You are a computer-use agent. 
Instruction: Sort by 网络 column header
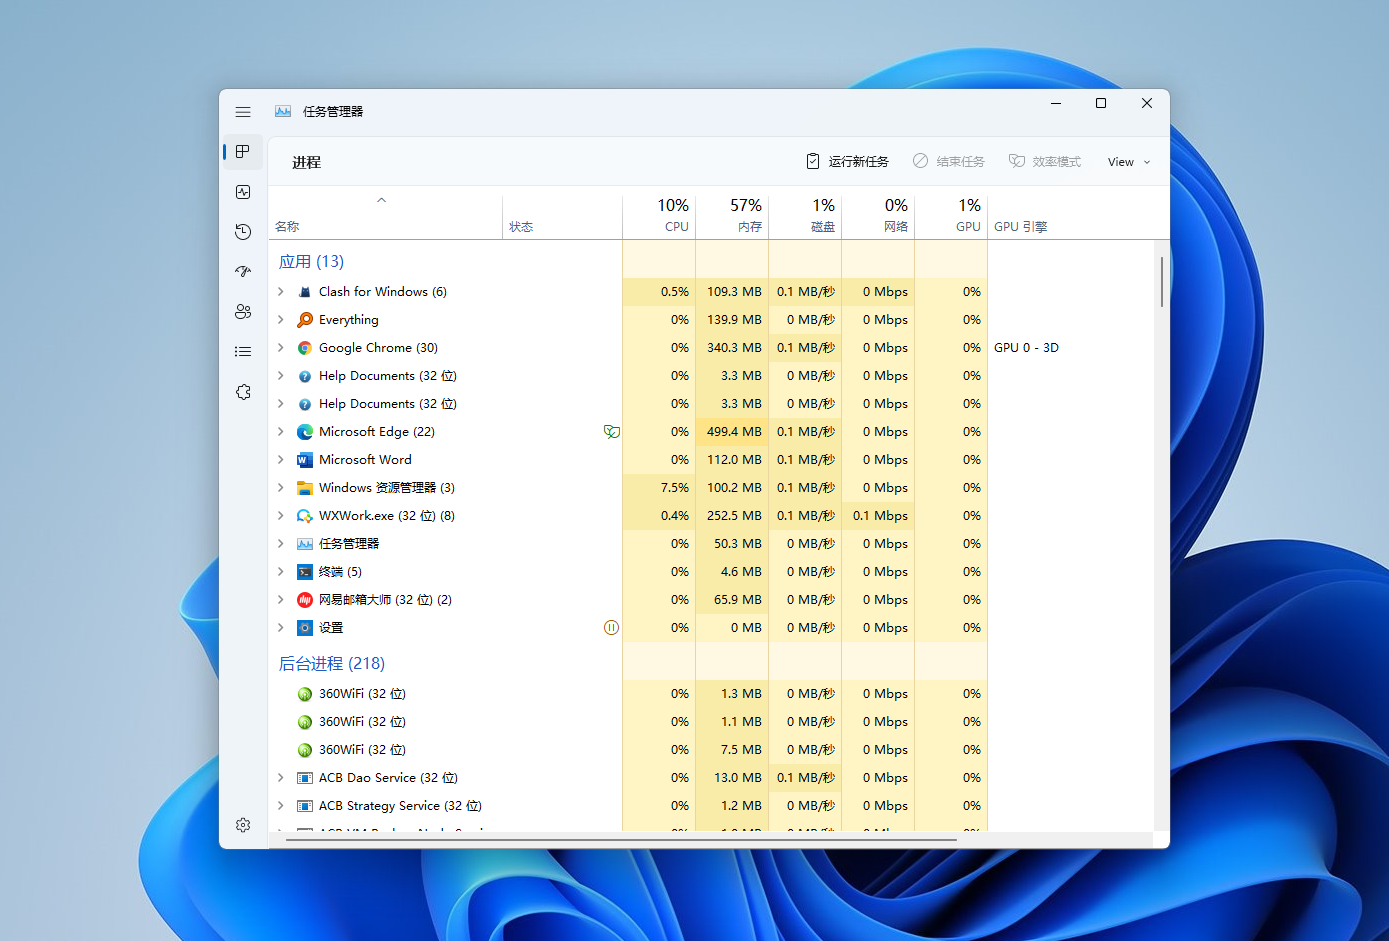coord(878,215)
